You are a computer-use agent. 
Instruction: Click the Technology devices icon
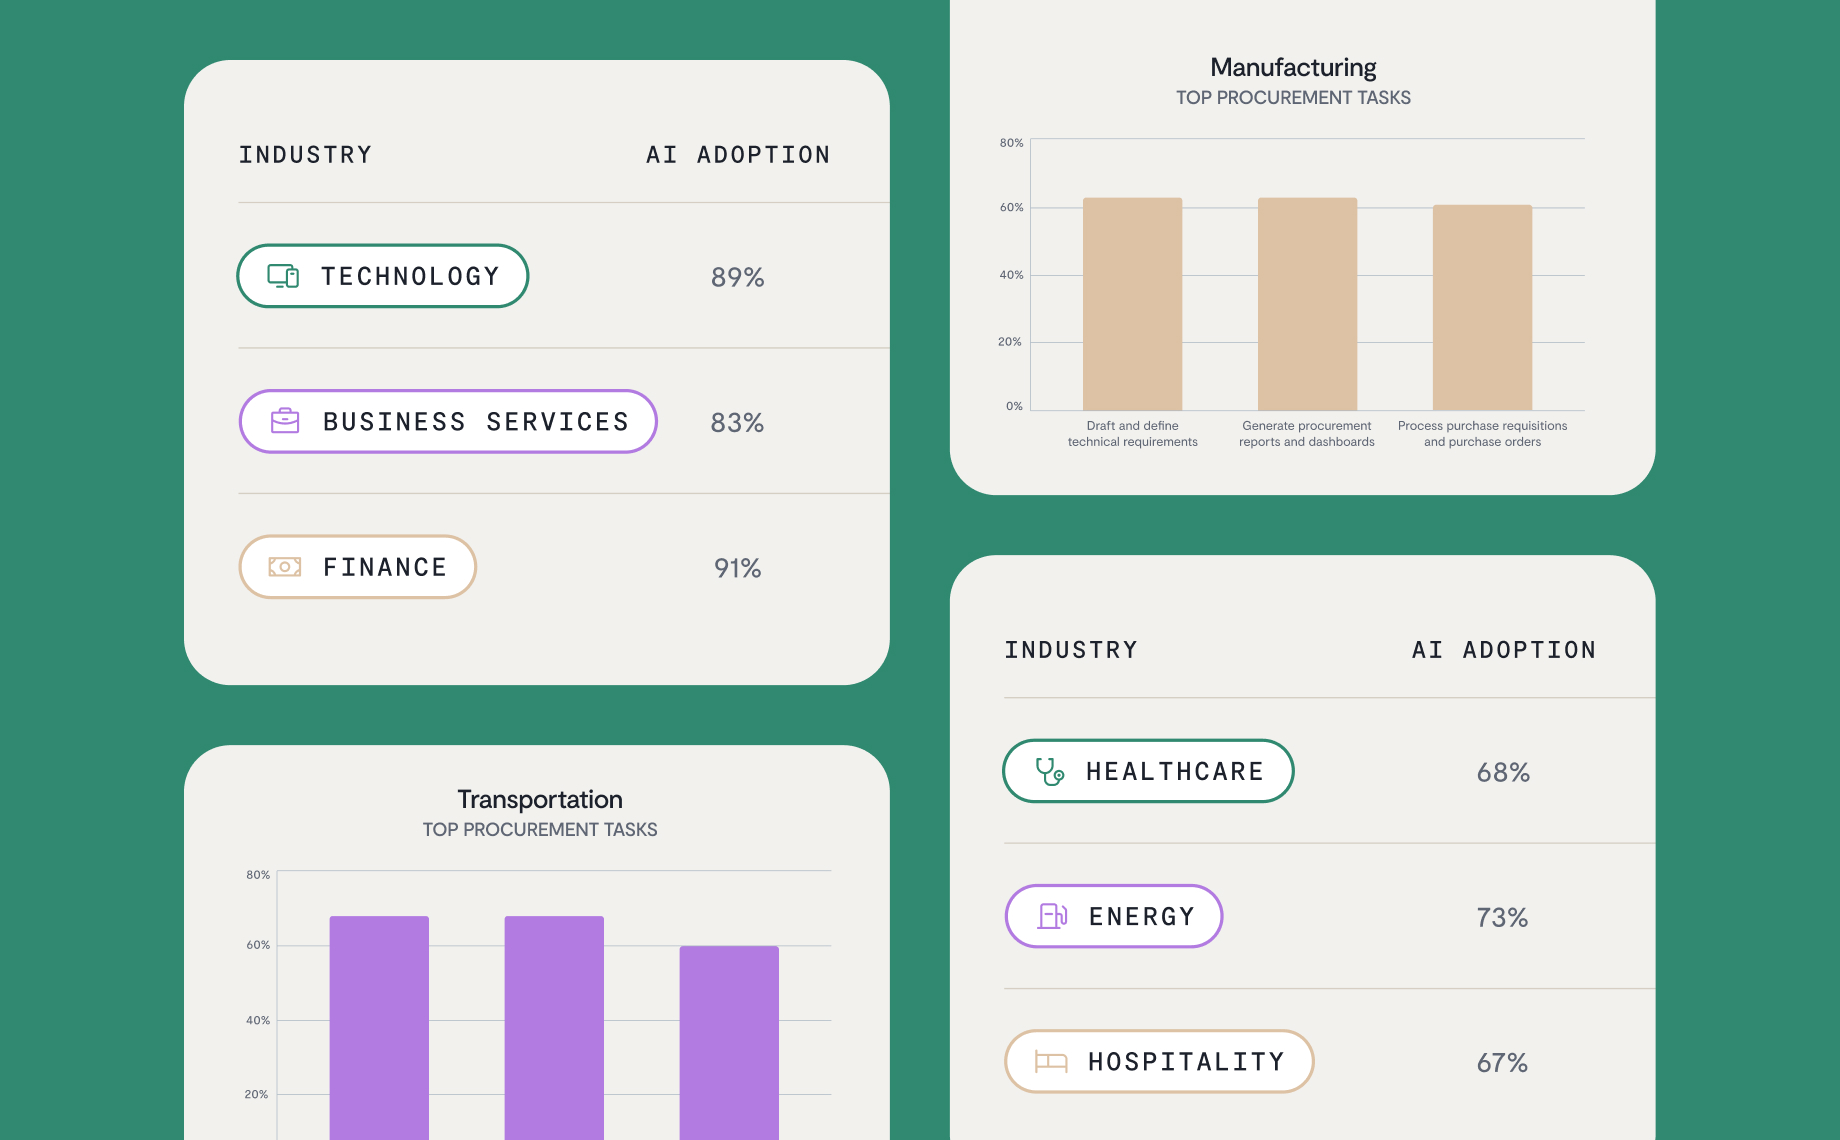tap(283, 276)
